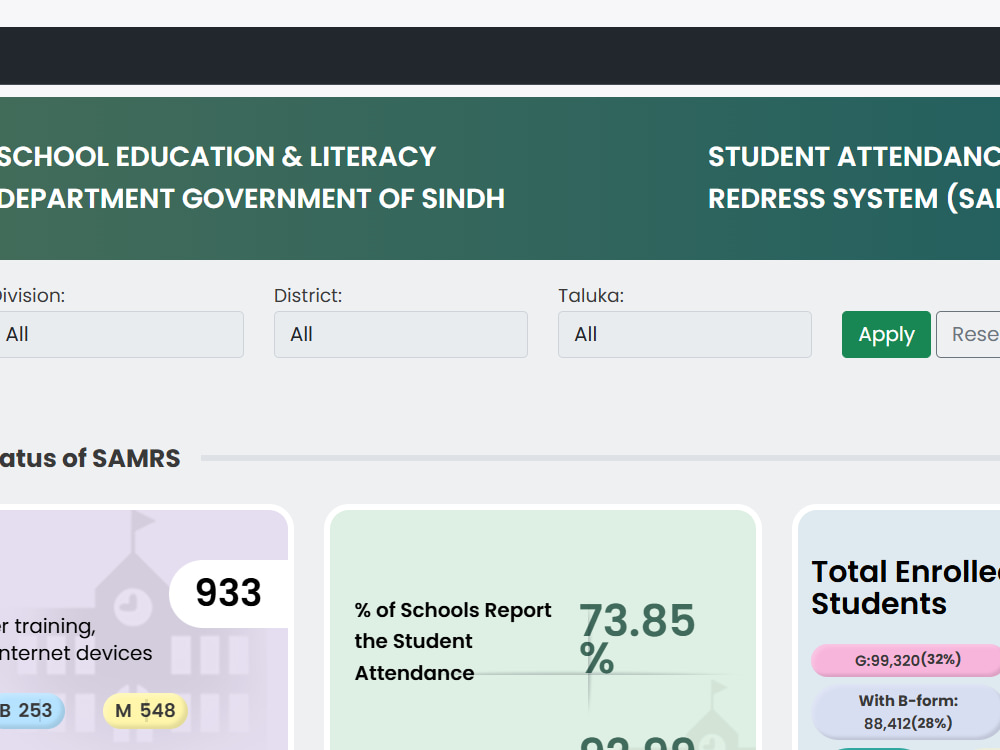This screenshot has height=750, width=1000.
Task: Click the yellow M 548 pill
Action: coord(145,710)
